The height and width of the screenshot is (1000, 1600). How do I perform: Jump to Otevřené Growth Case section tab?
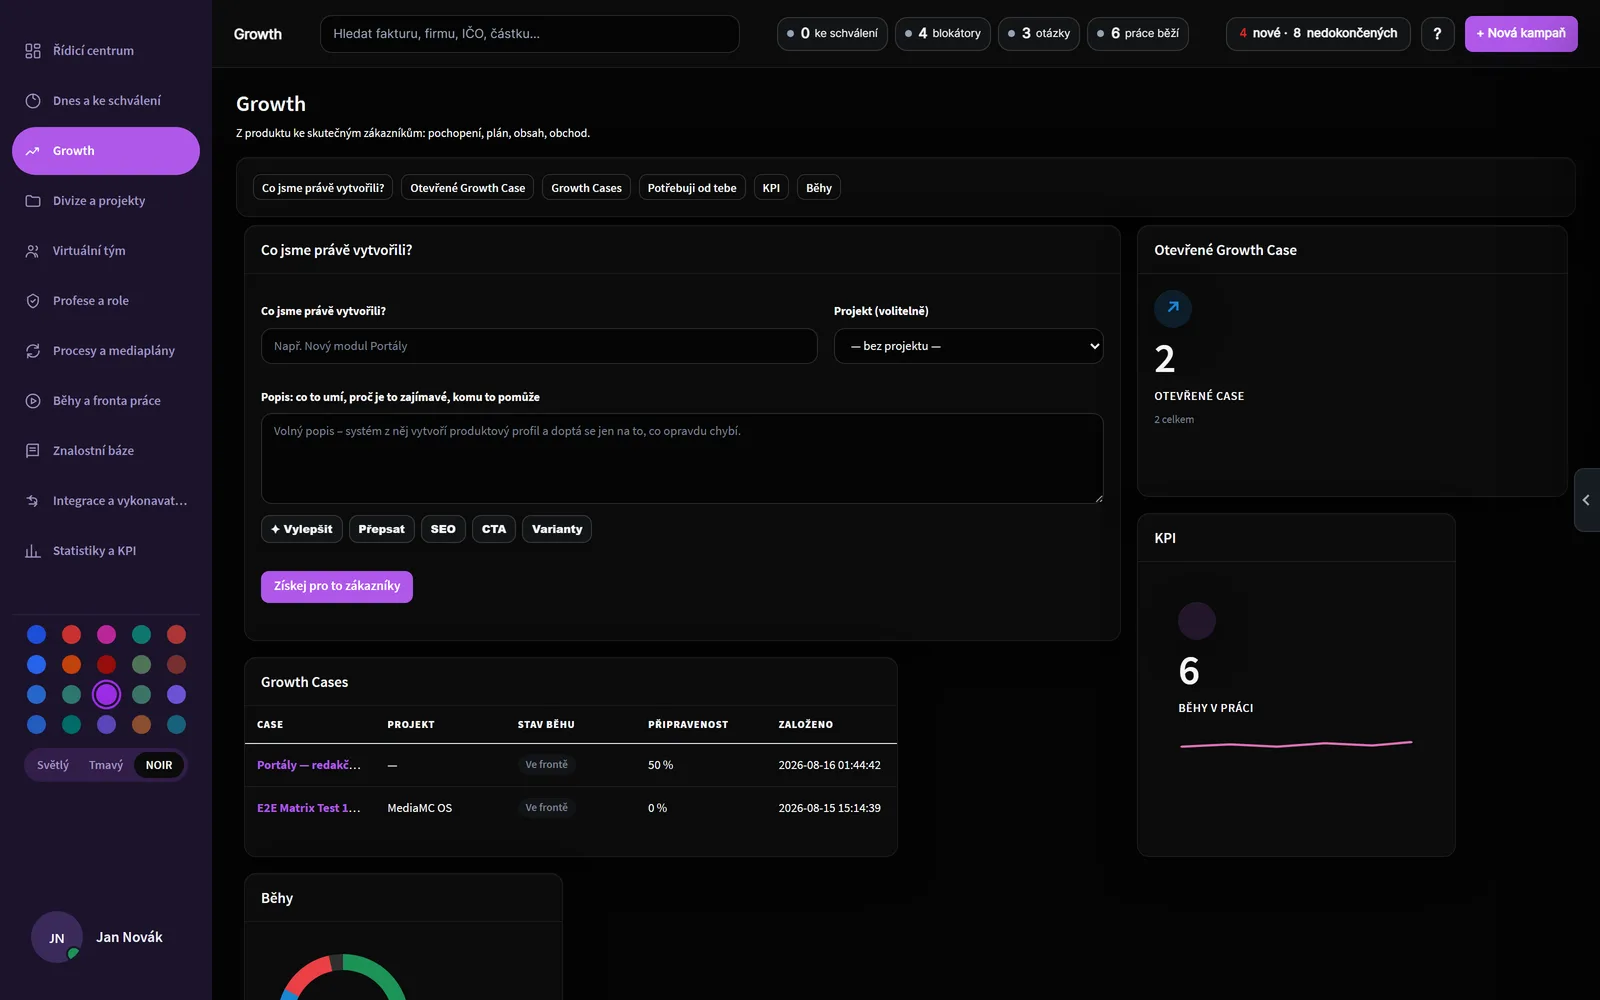[x=468, y=188]
